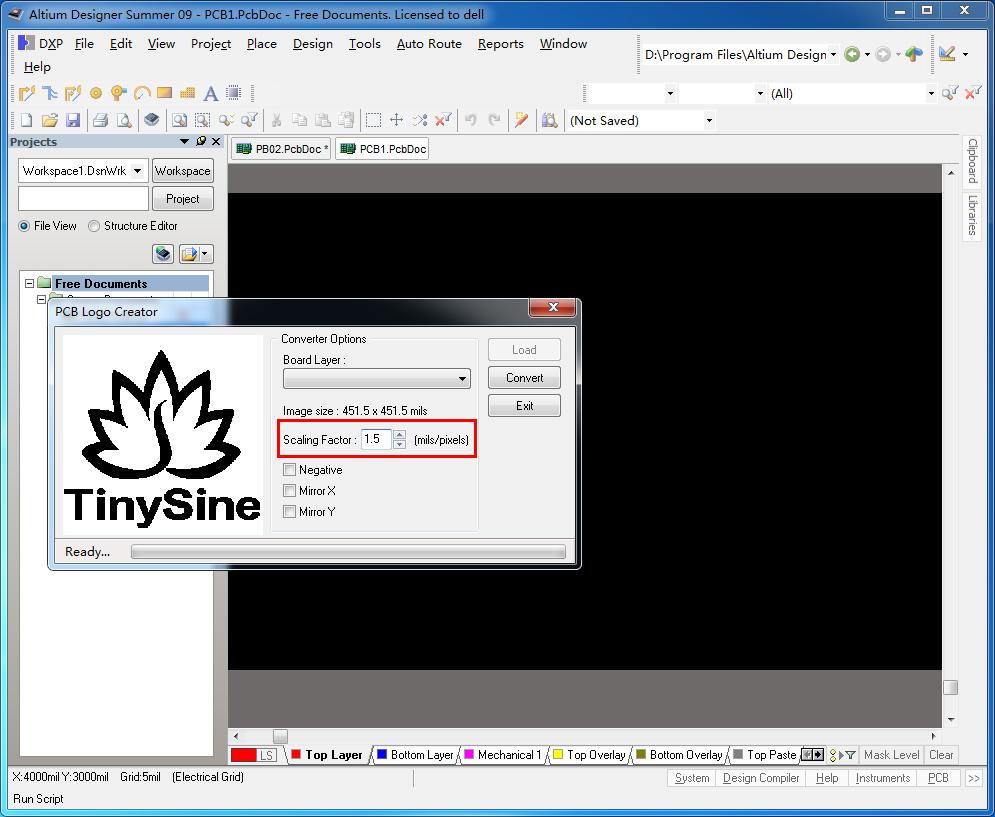Click the Place Pad tool icon
The height and width of the screenshot is (817, 995).
96,94
